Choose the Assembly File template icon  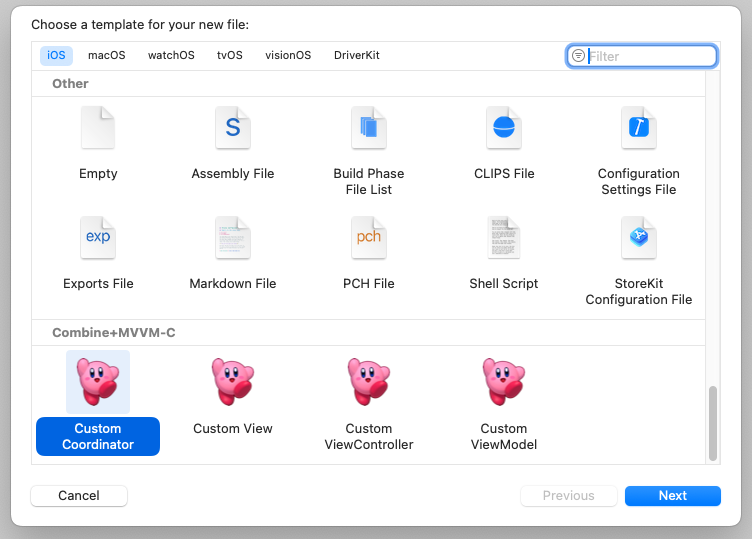click(233, 128)
